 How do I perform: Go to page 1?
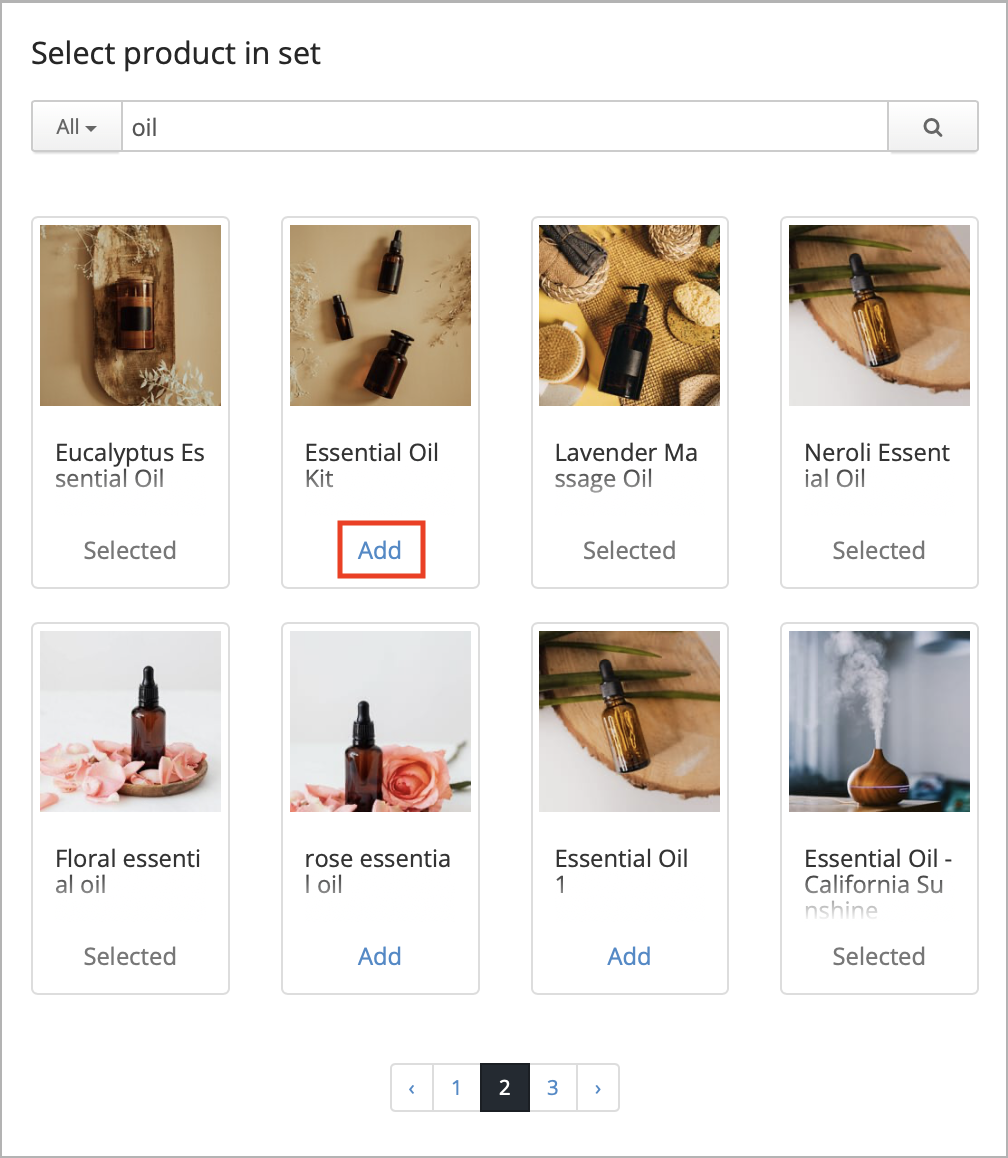coord(456,1087)
